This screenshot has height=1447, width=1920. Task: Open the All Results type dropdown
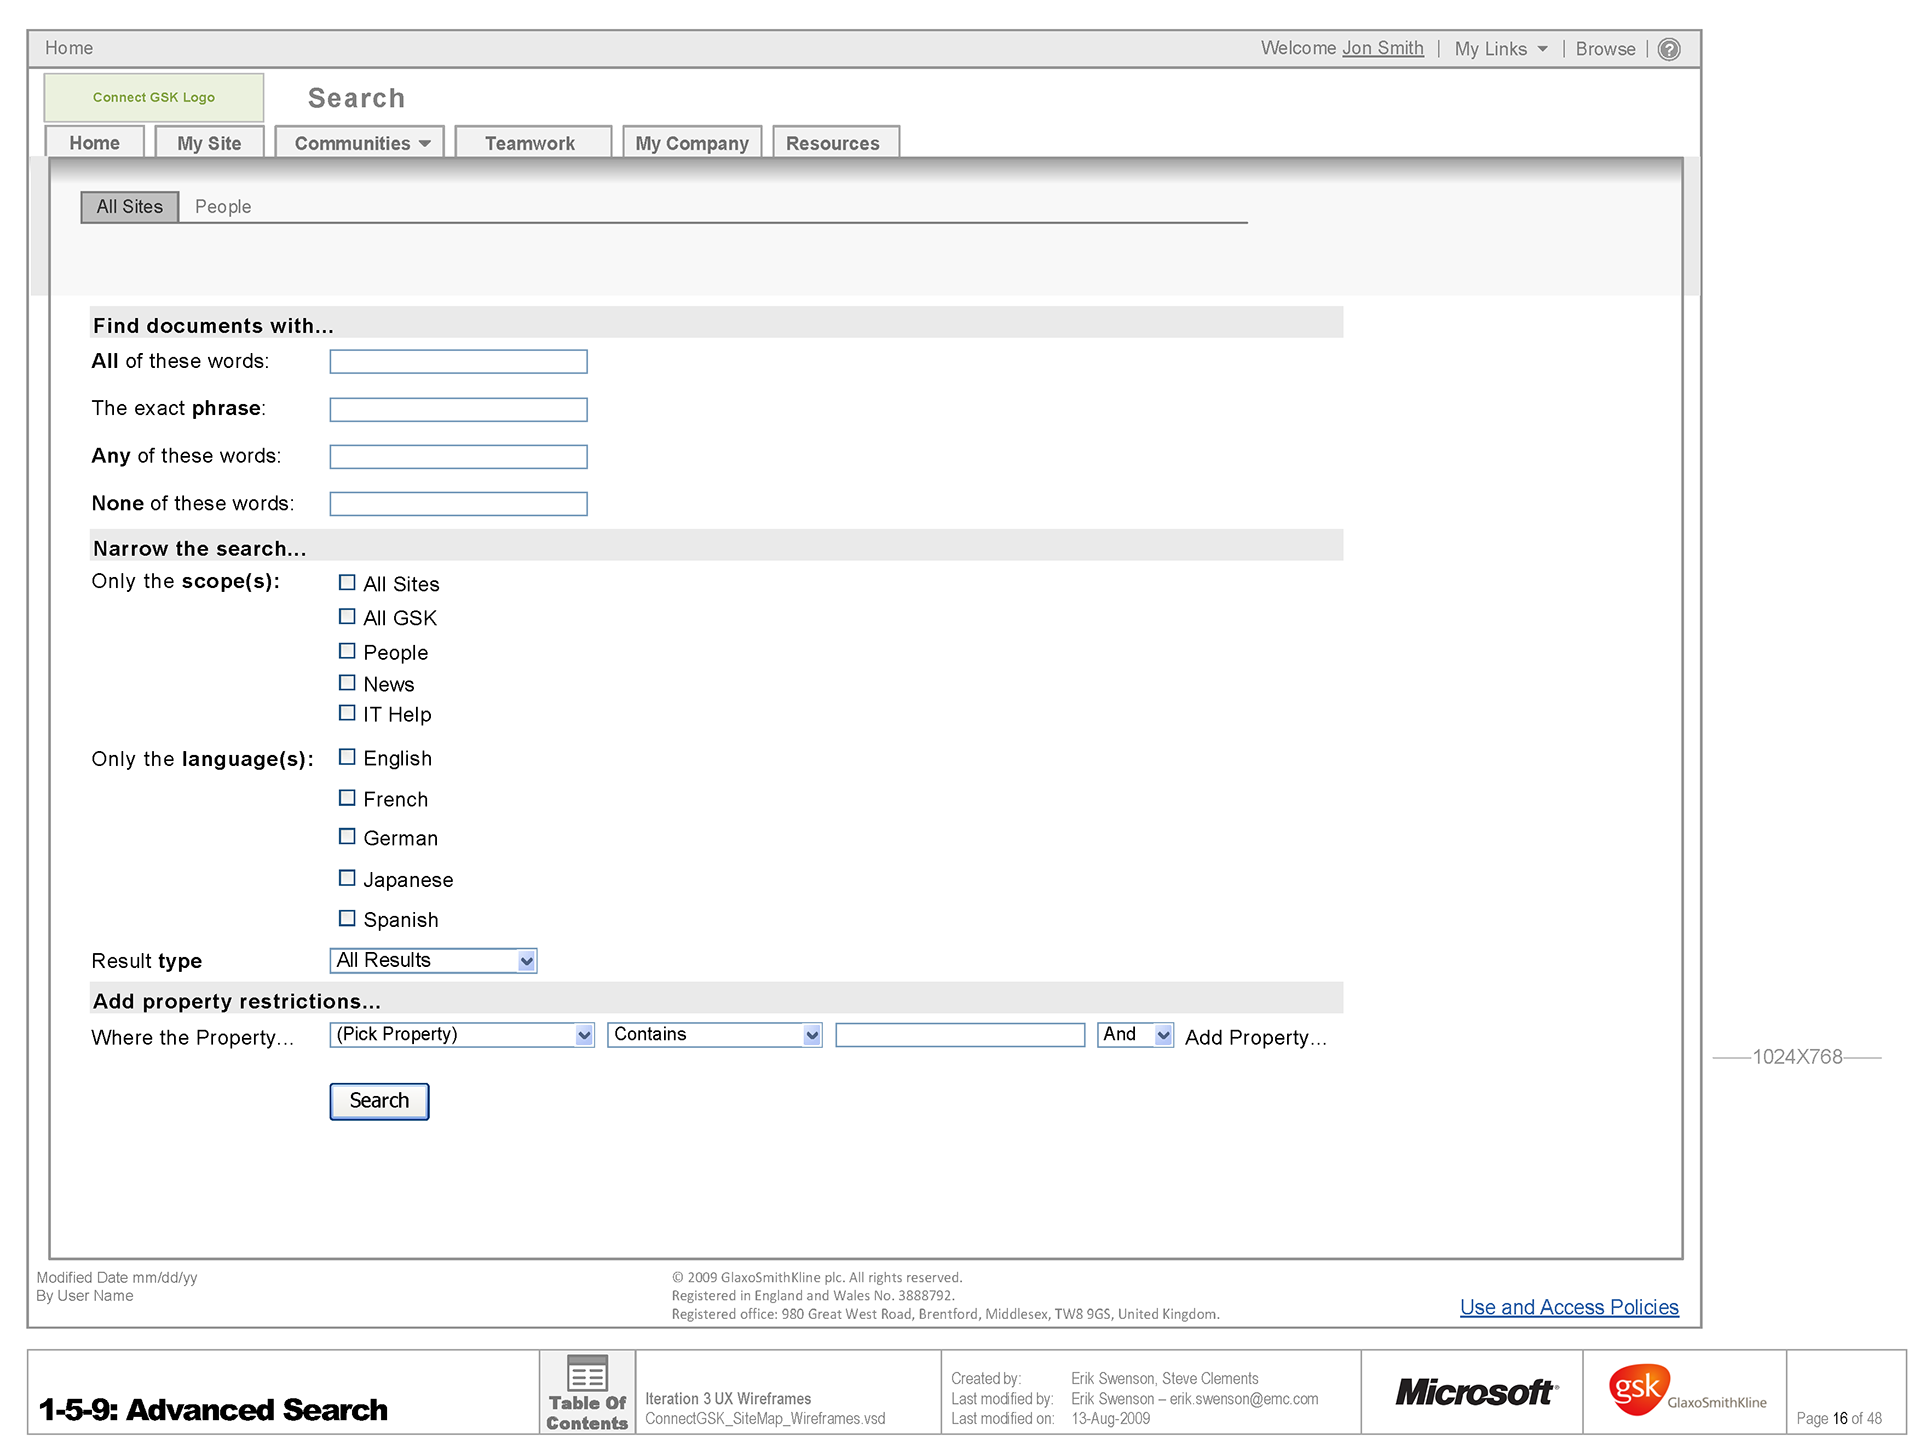pyautogui.click(x=526, y=961)
